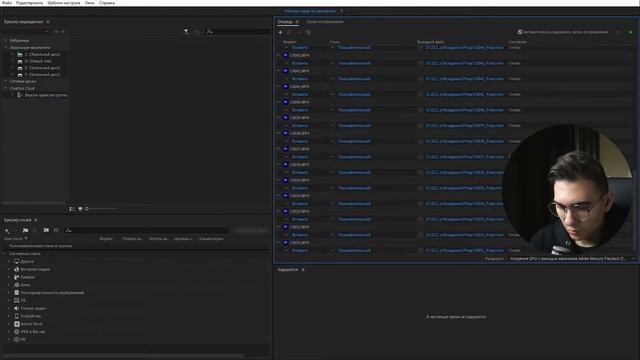Open the Шаблон настроек menu
Viewport: 640px width, 360px height.
click(x=64, y=3)
